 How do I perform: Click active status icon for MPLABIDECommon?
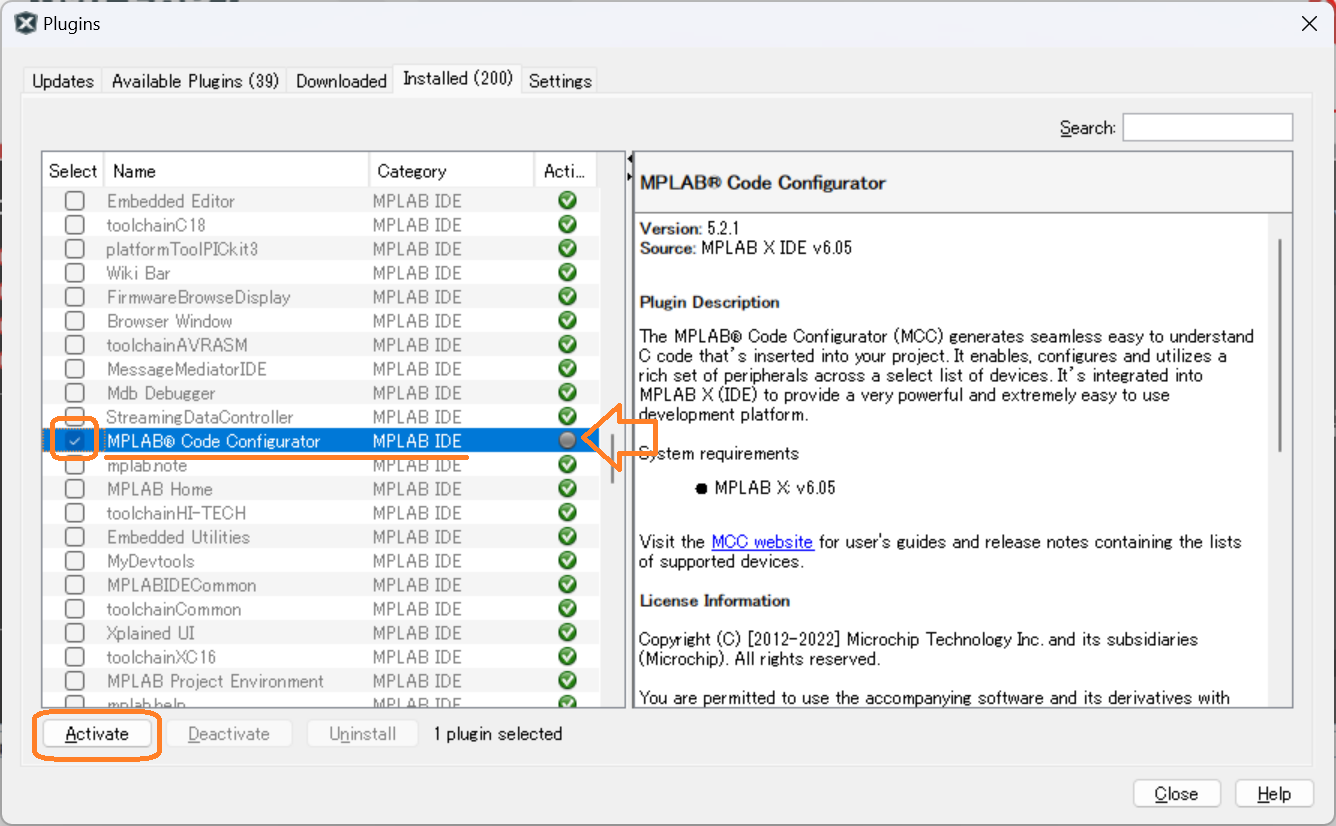tap(567, 585)
